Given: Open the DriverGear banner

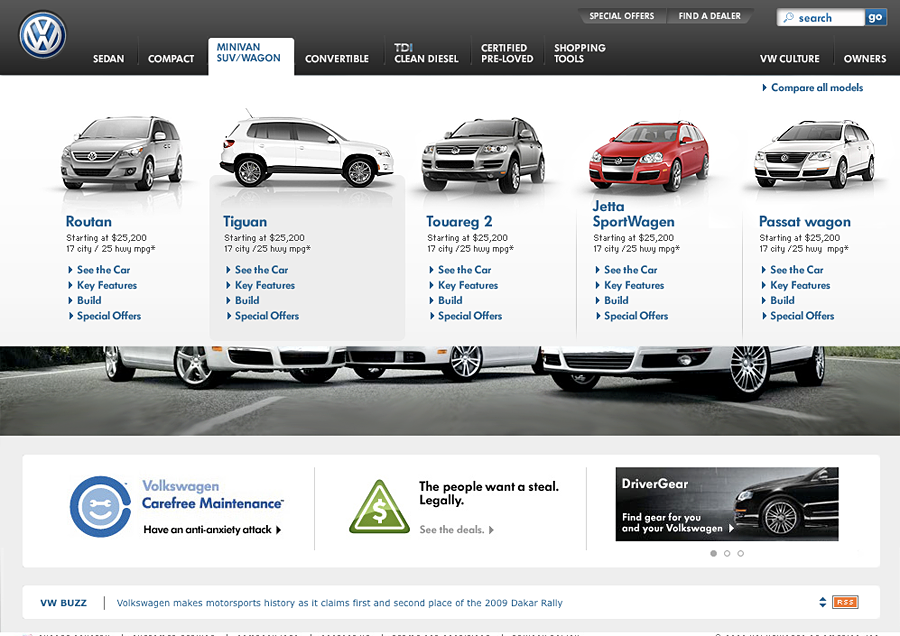Looking at the screenshot, I should point(727,504).
